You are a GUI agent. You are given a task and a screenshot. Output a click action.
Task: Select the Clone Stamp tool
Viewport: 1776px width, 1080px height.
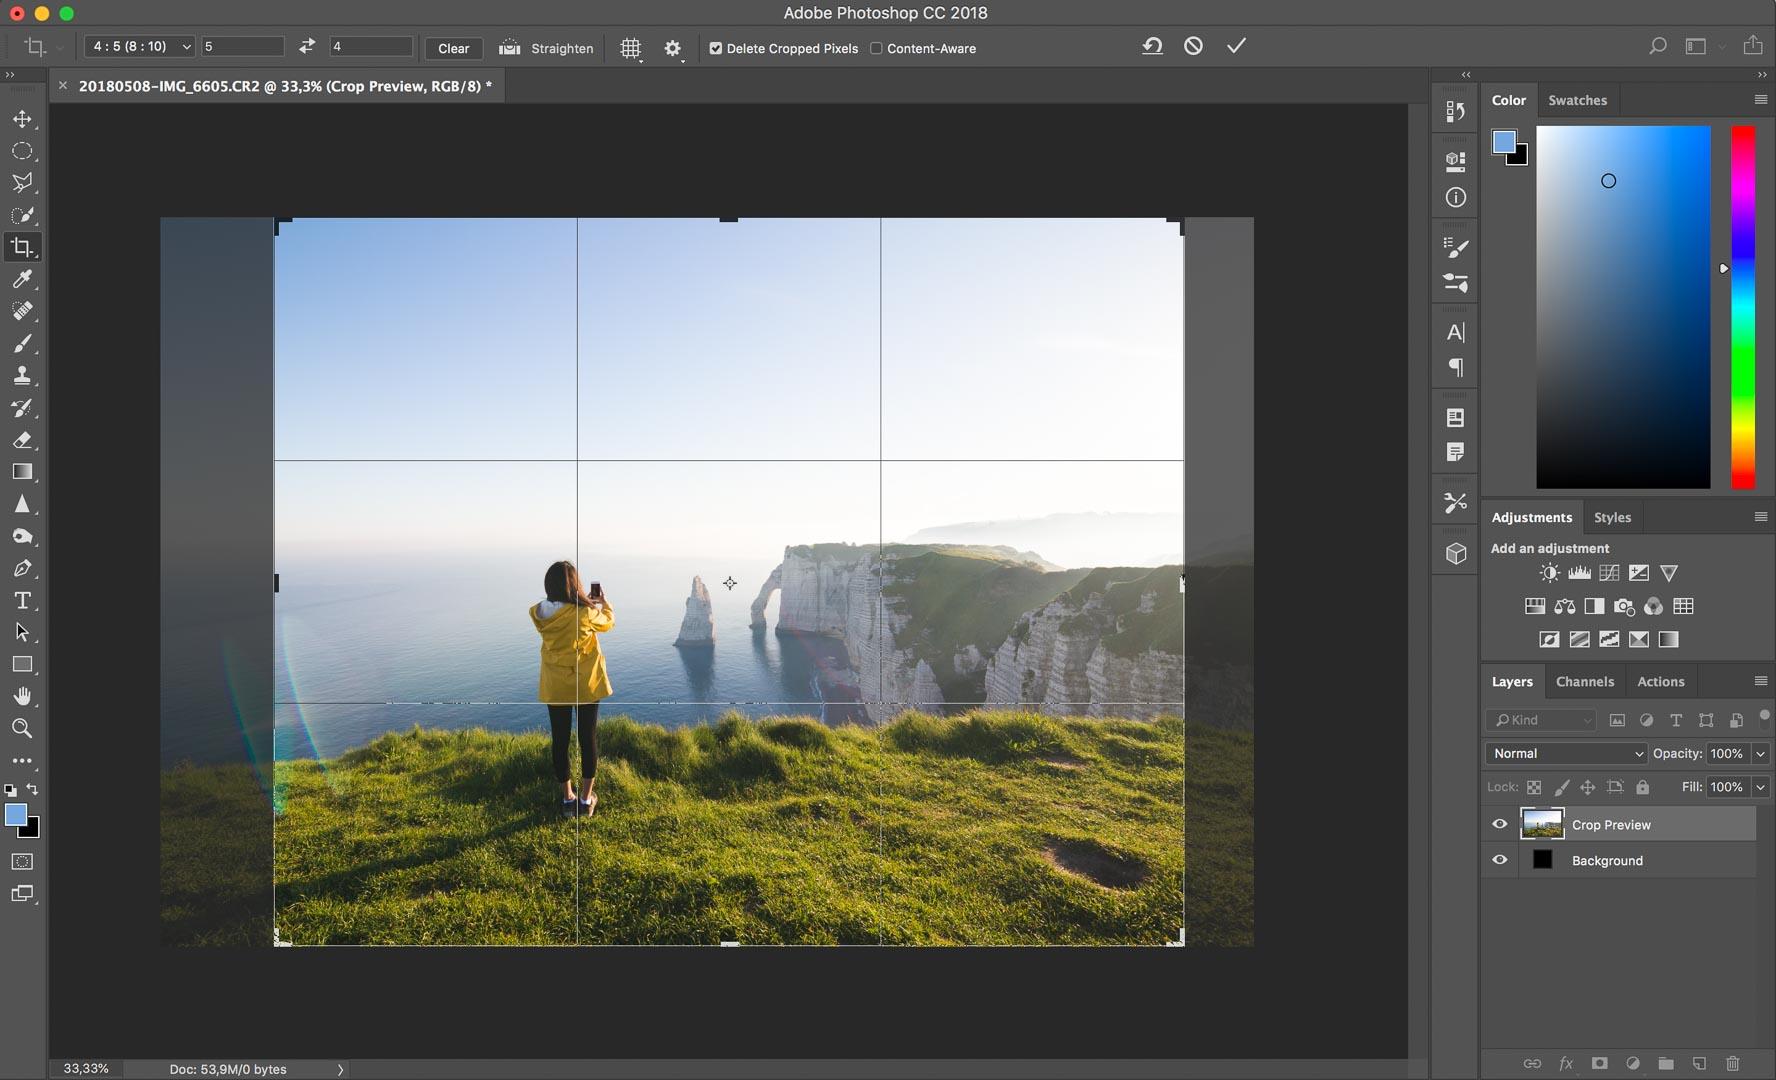pyautogui.click(x=22, y=376)
